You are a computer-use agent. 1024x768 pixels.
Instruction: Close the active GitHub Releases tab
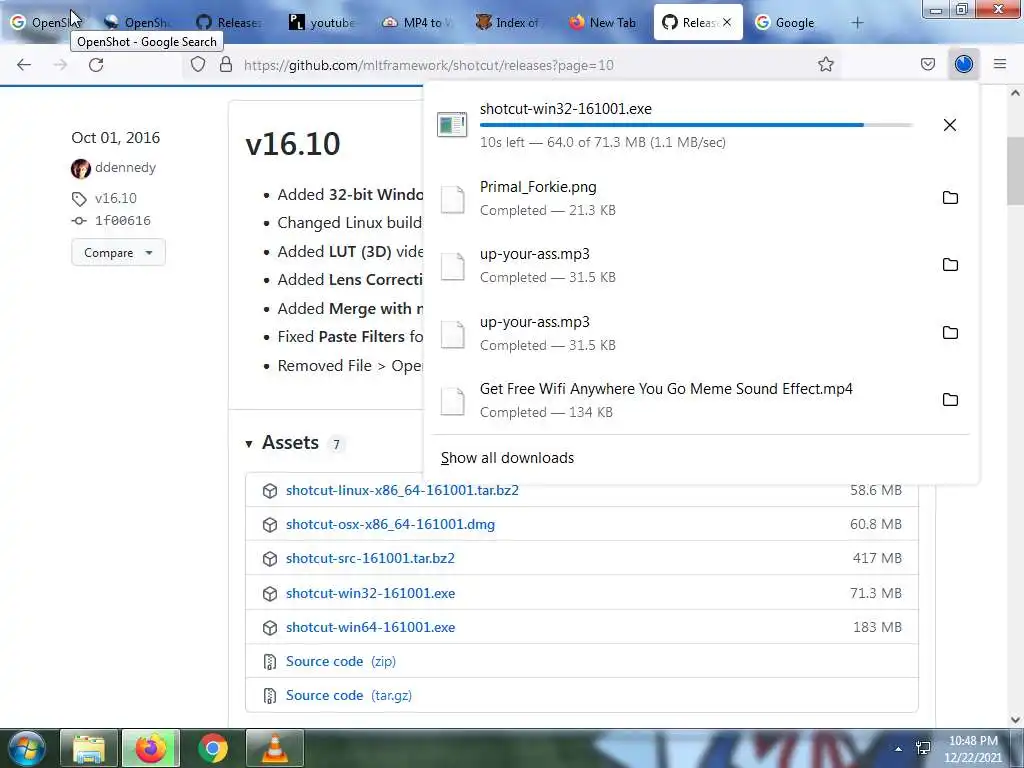[x=727, y=22]
